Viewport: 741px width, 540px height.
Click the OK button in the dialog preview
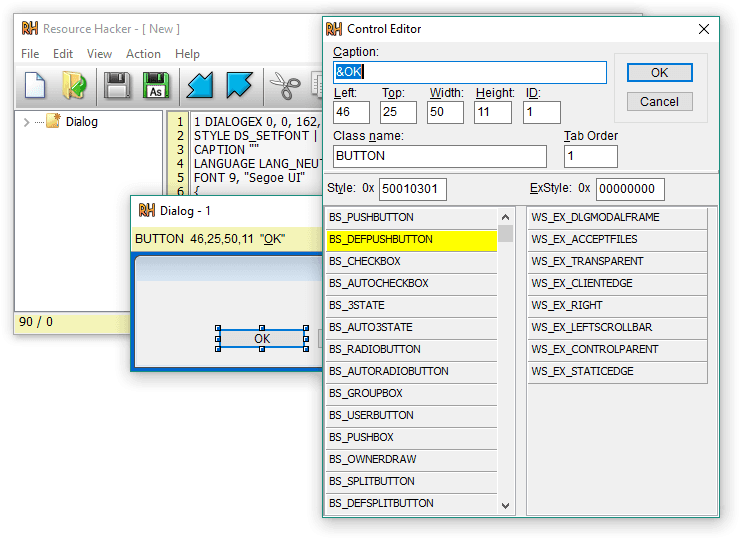[x=262, y=339]
